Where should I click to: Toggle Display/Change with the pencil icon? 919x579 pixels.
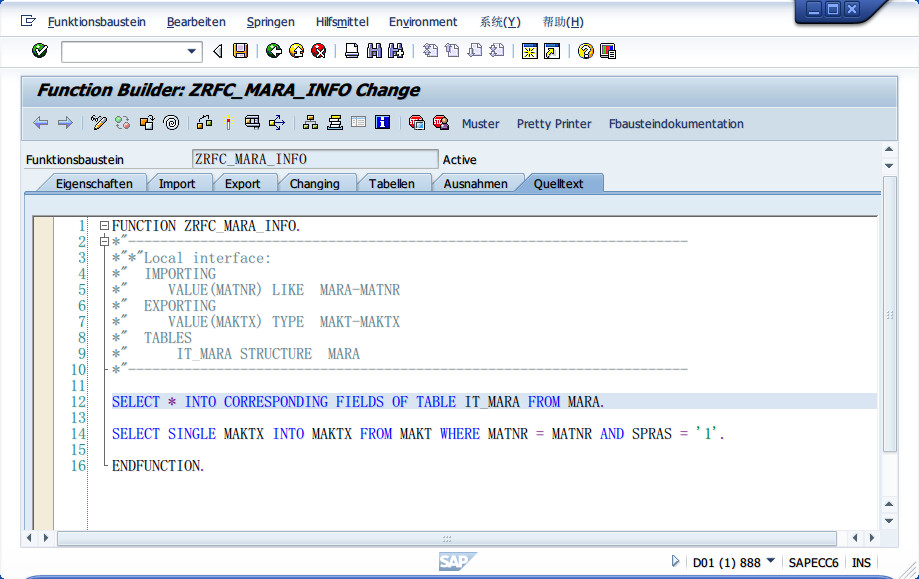pos(98,122)
